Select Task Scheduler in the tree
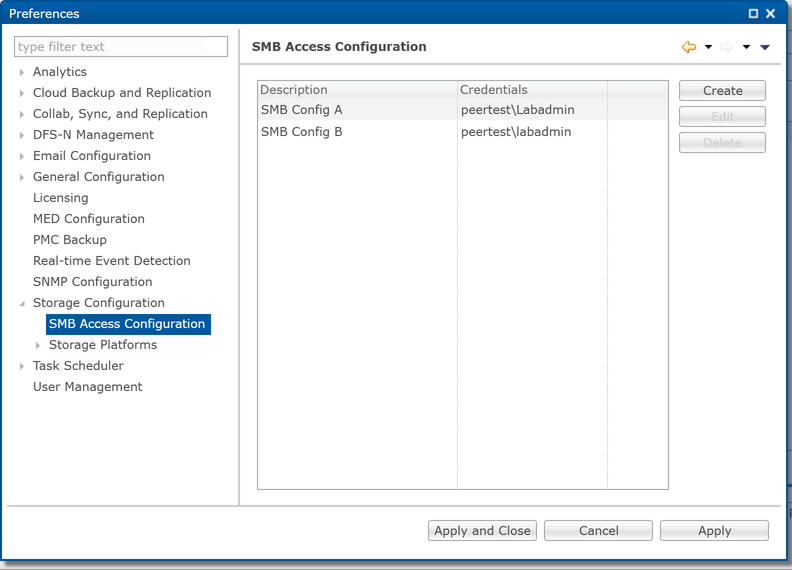This screenshot has height=570, width=792. tap(78, 365)
